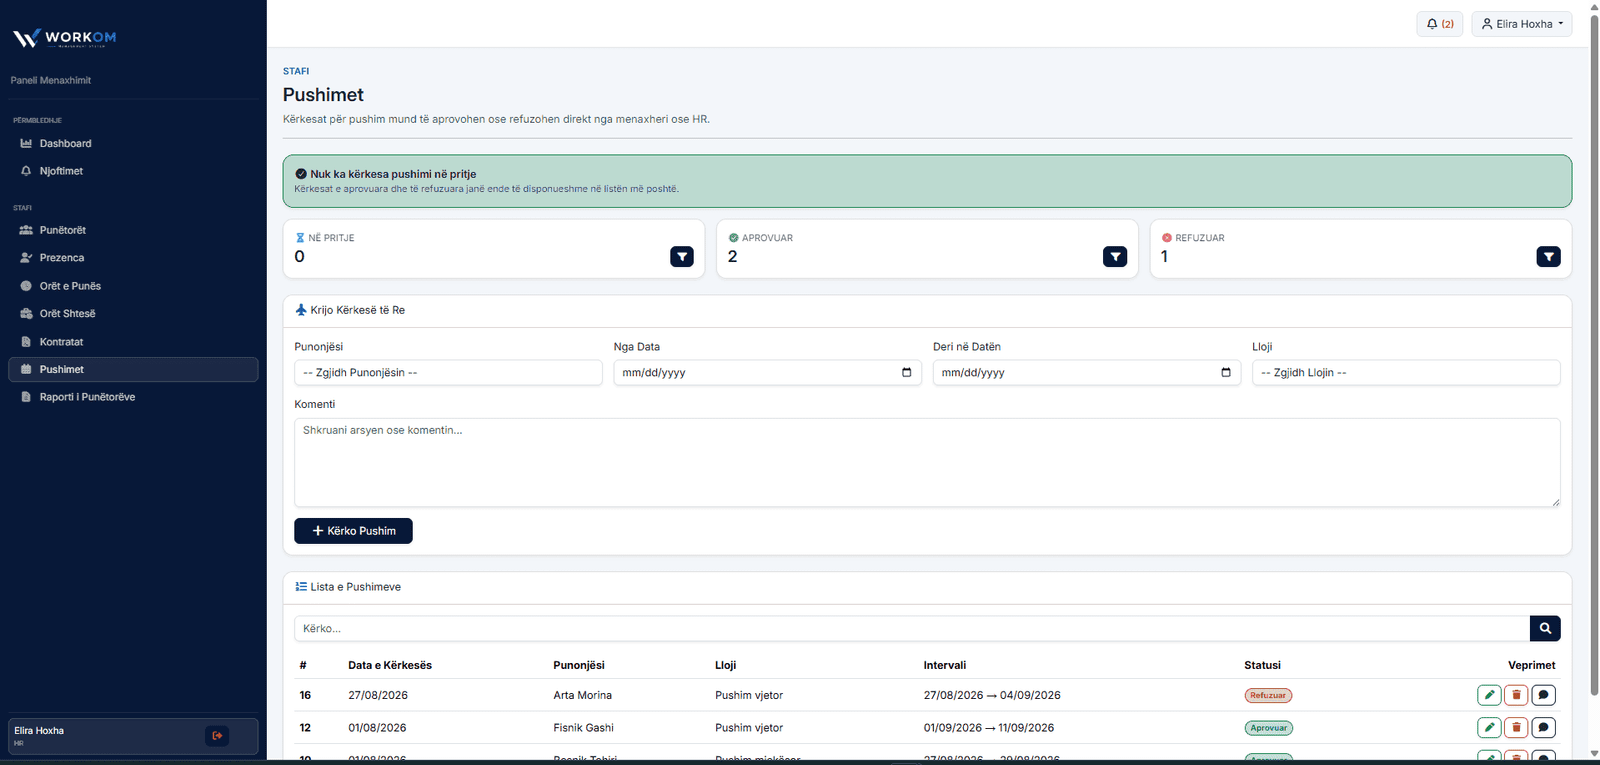Navigate to Prezenca in the sidebar

coord(133,258)
